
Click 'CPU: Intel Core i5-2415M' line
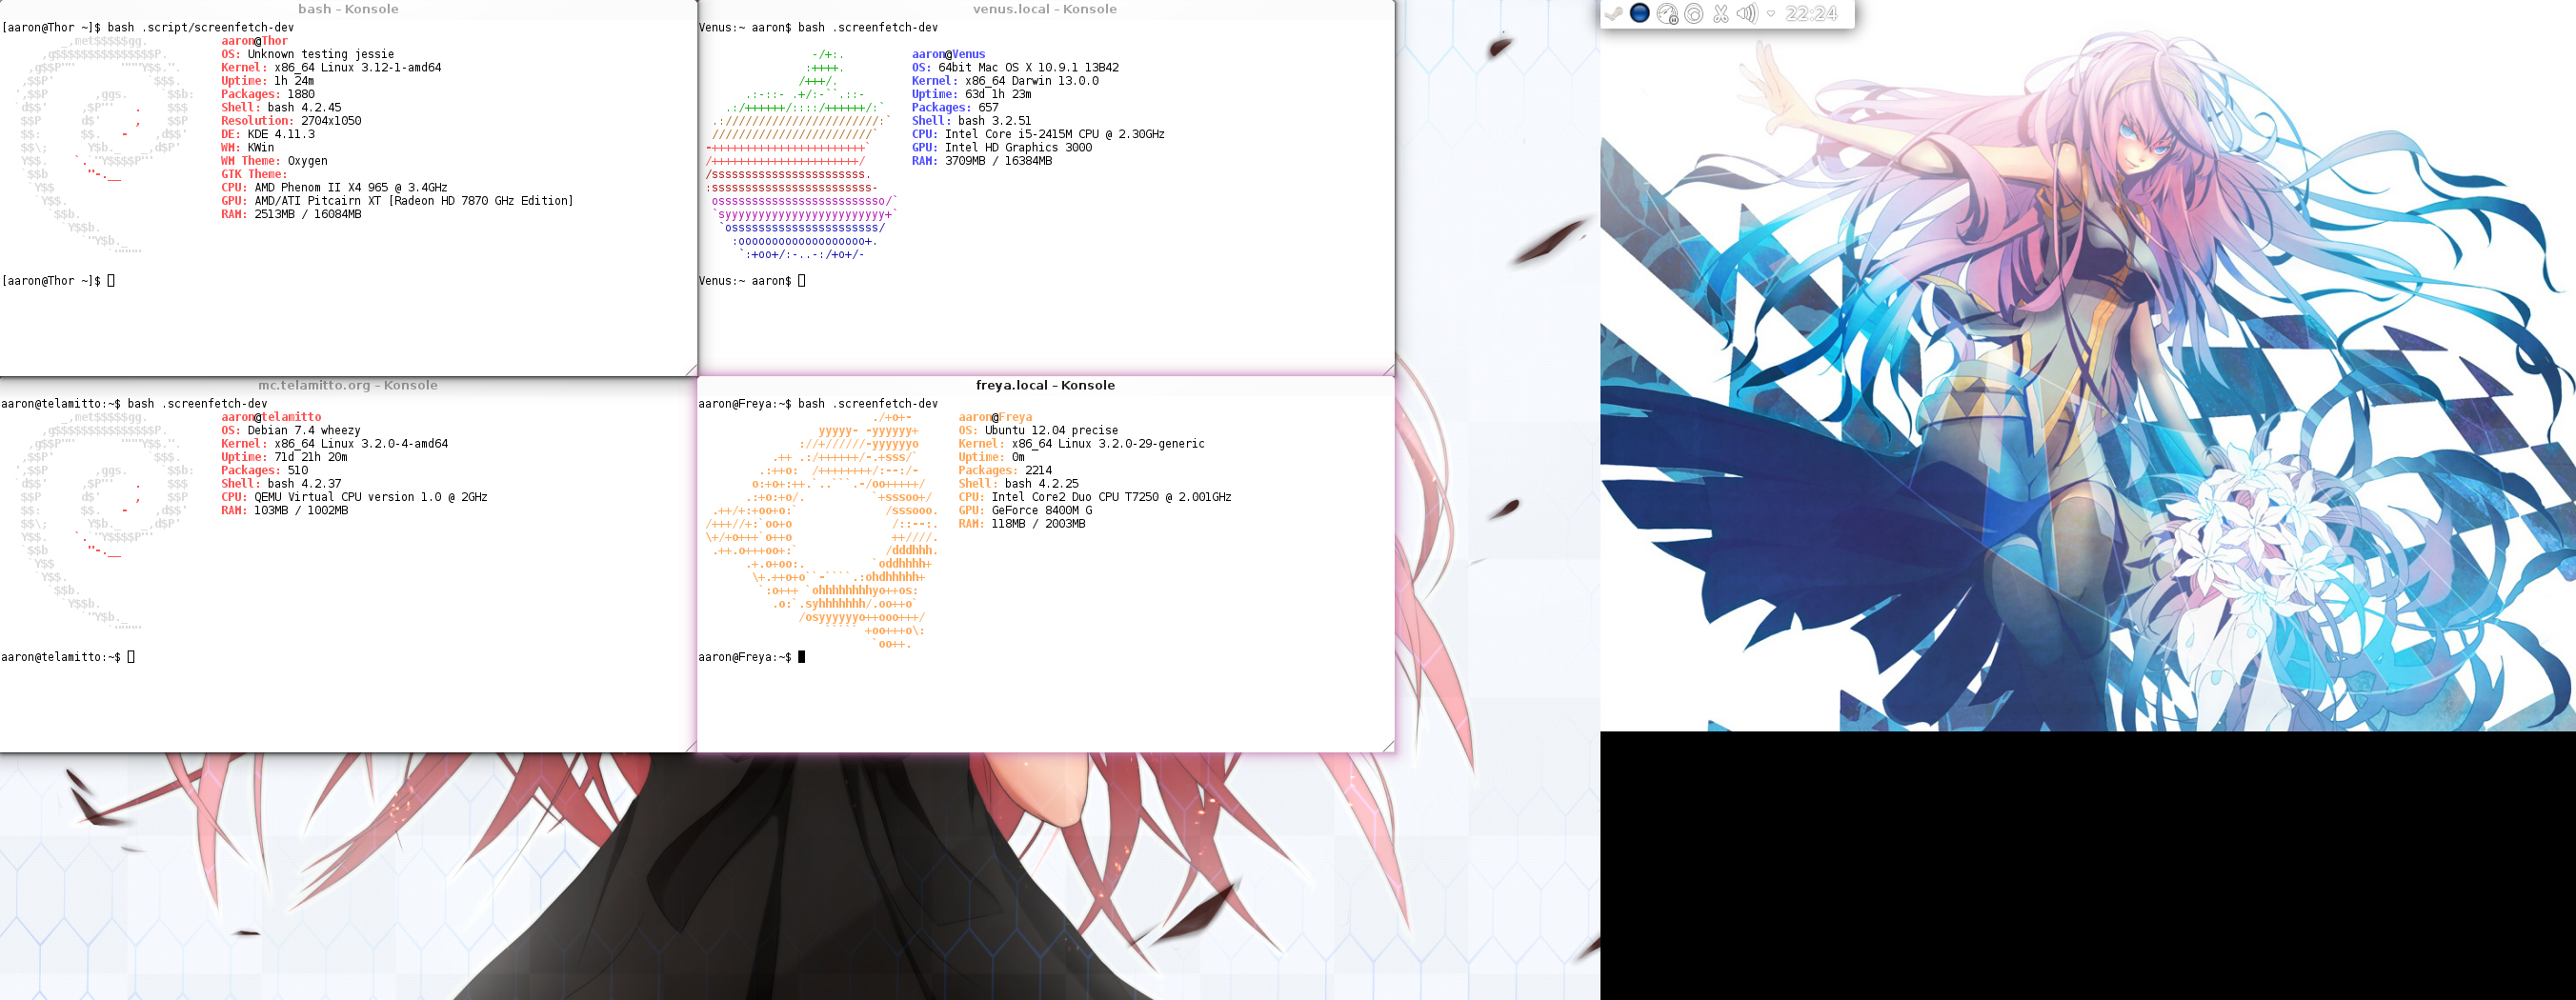click(1038, 134)
